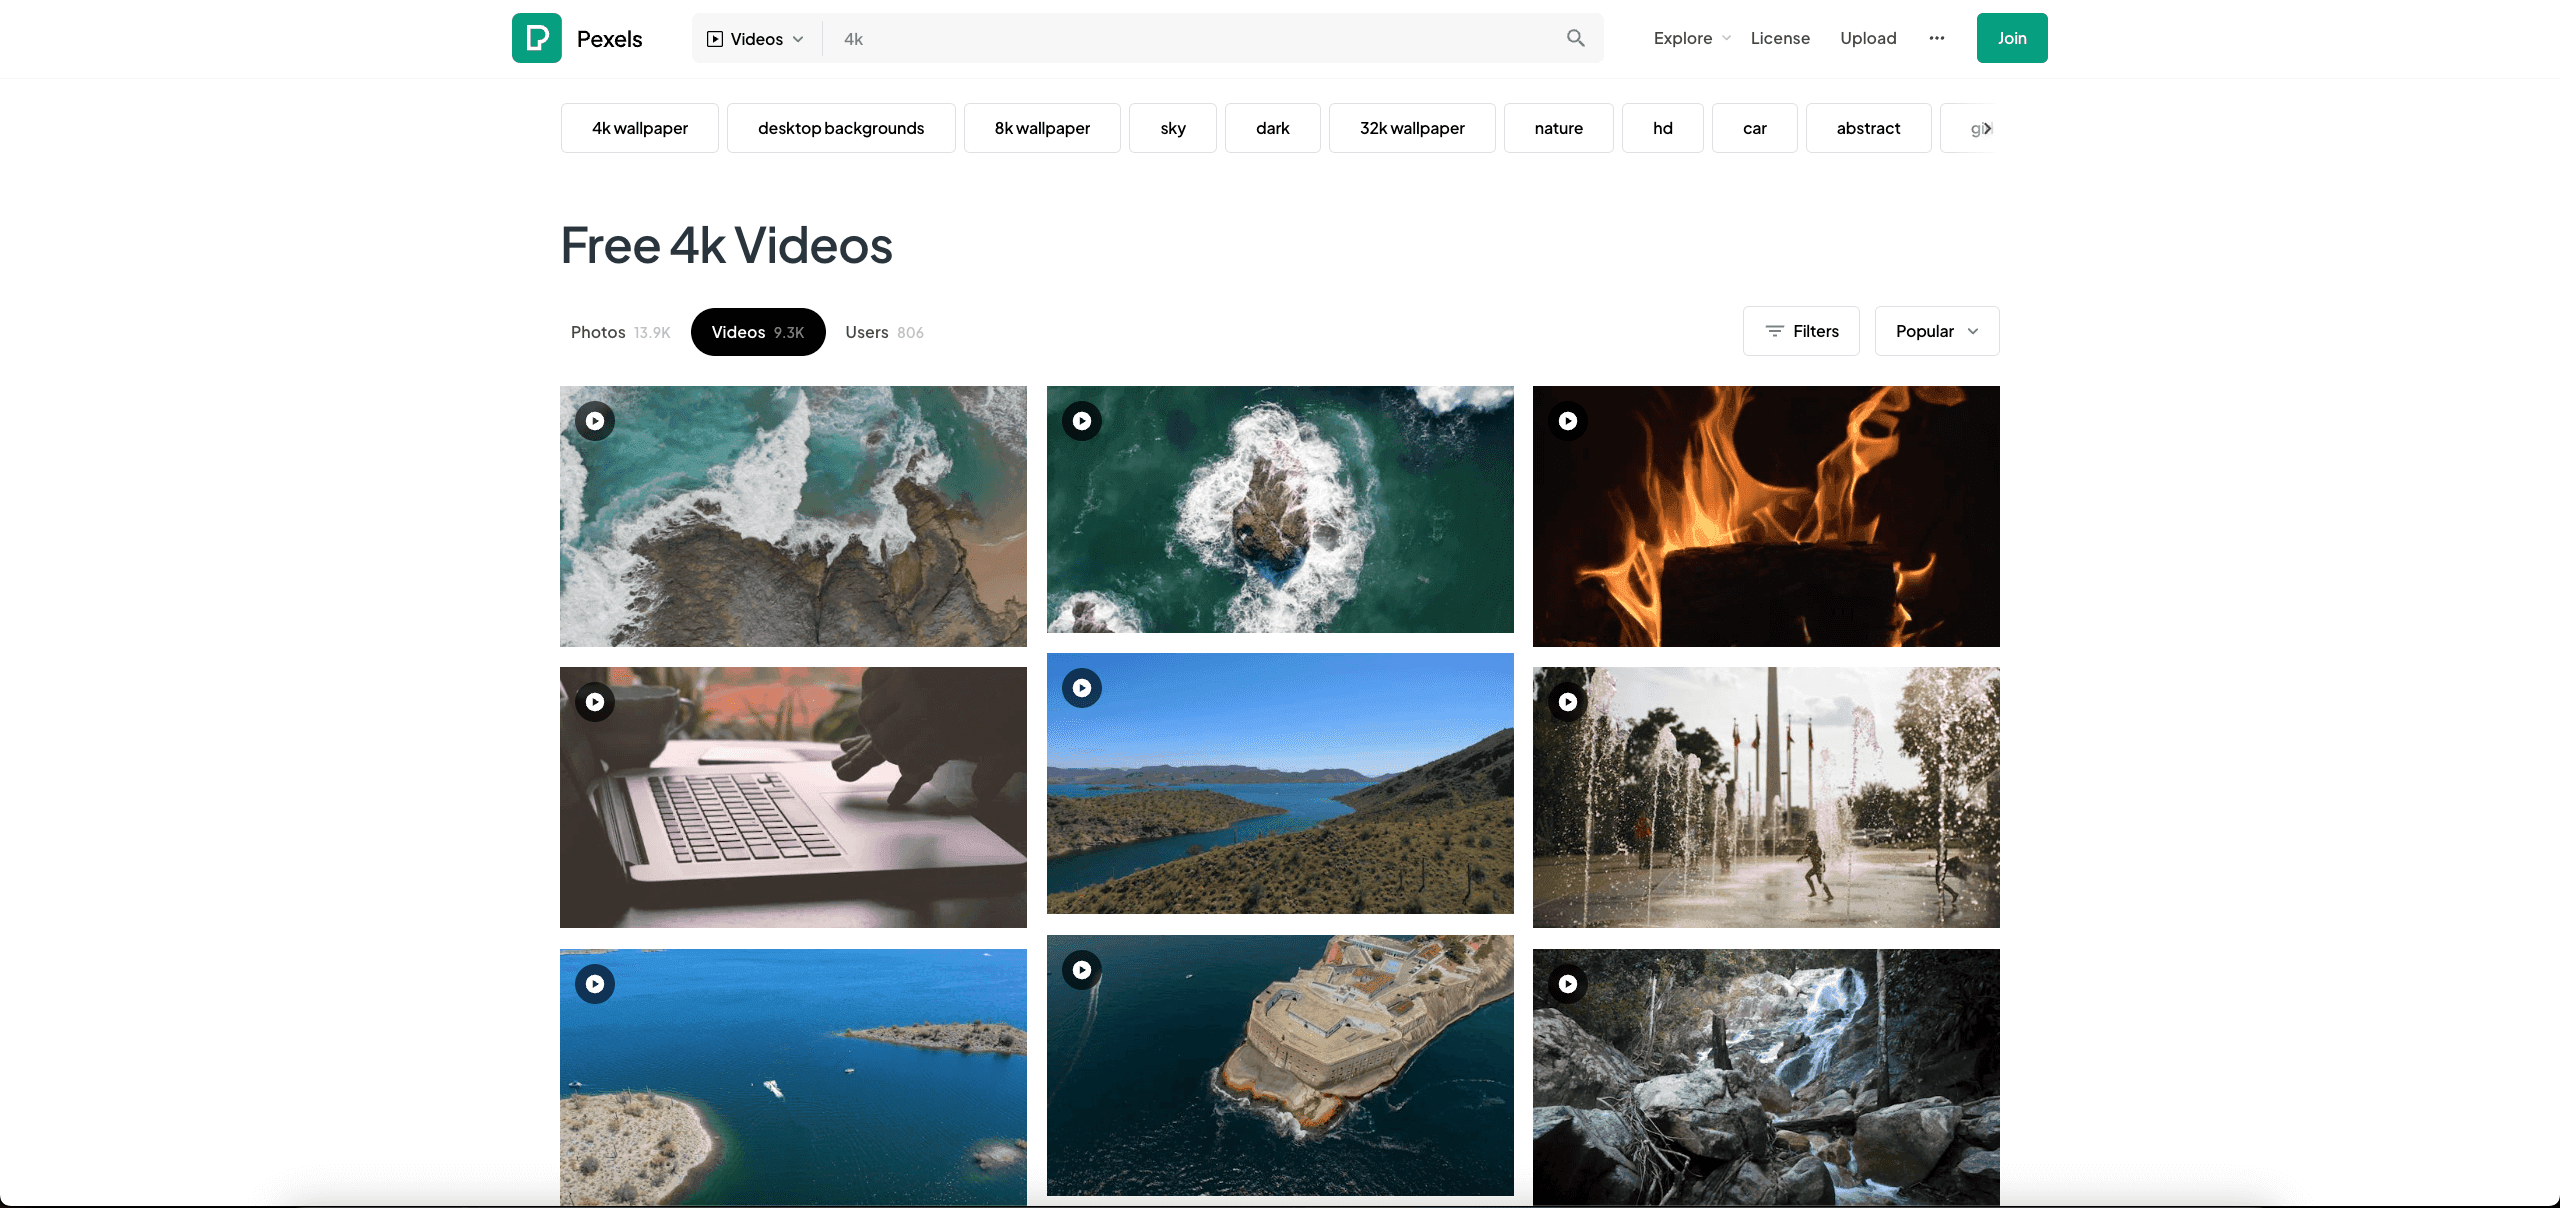Click the Pexels logo icon
The height and width of the screenshot is (1208, 2560).
(537, 38)
